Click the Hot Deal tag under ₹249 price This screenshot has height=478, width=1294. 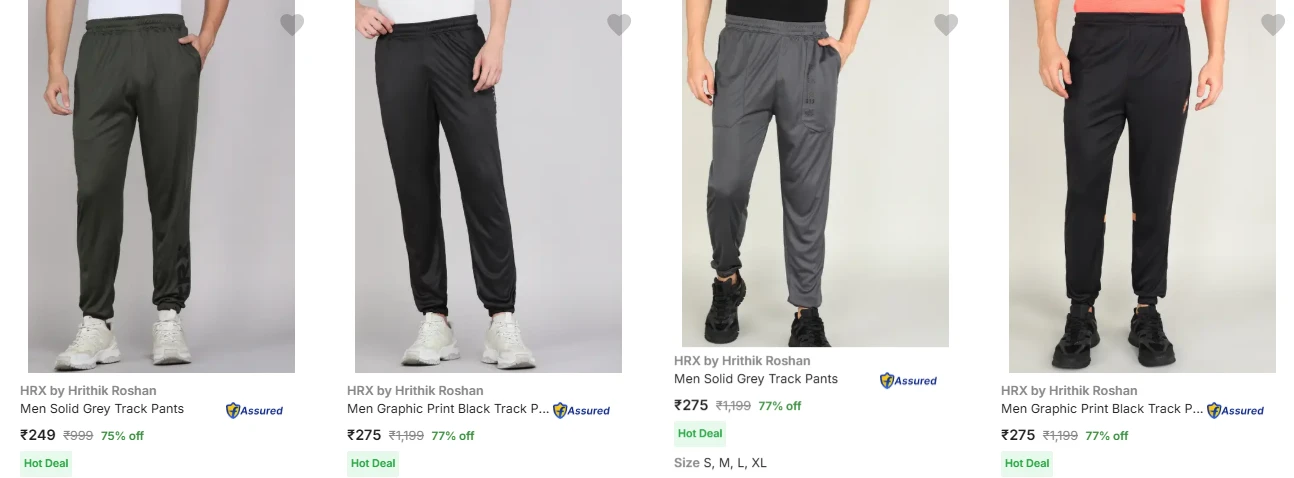pos(46,463)
